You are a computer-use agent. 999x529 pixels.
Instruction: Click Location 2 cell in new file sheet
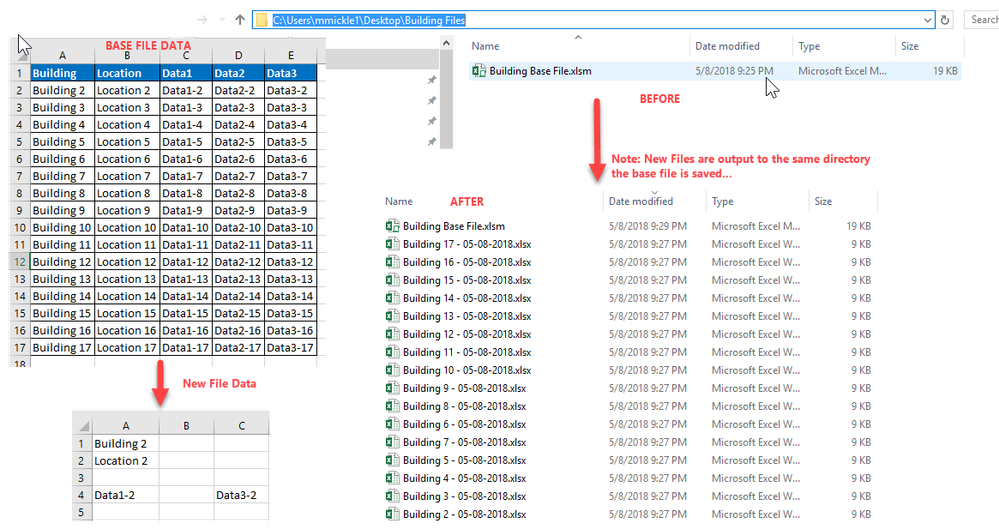click(126, 461)
